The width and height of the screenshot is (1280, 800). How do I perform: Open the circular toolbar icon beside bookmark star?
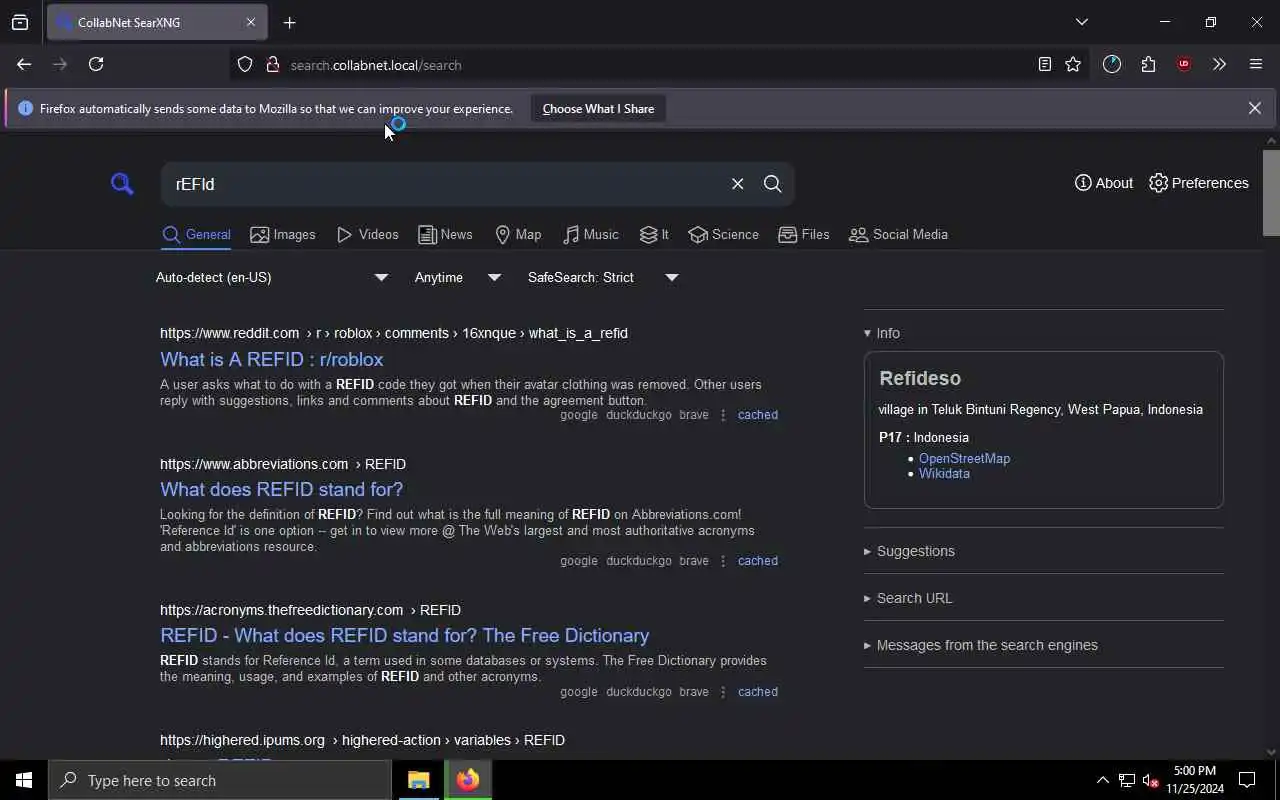(x=1112, y=64)
